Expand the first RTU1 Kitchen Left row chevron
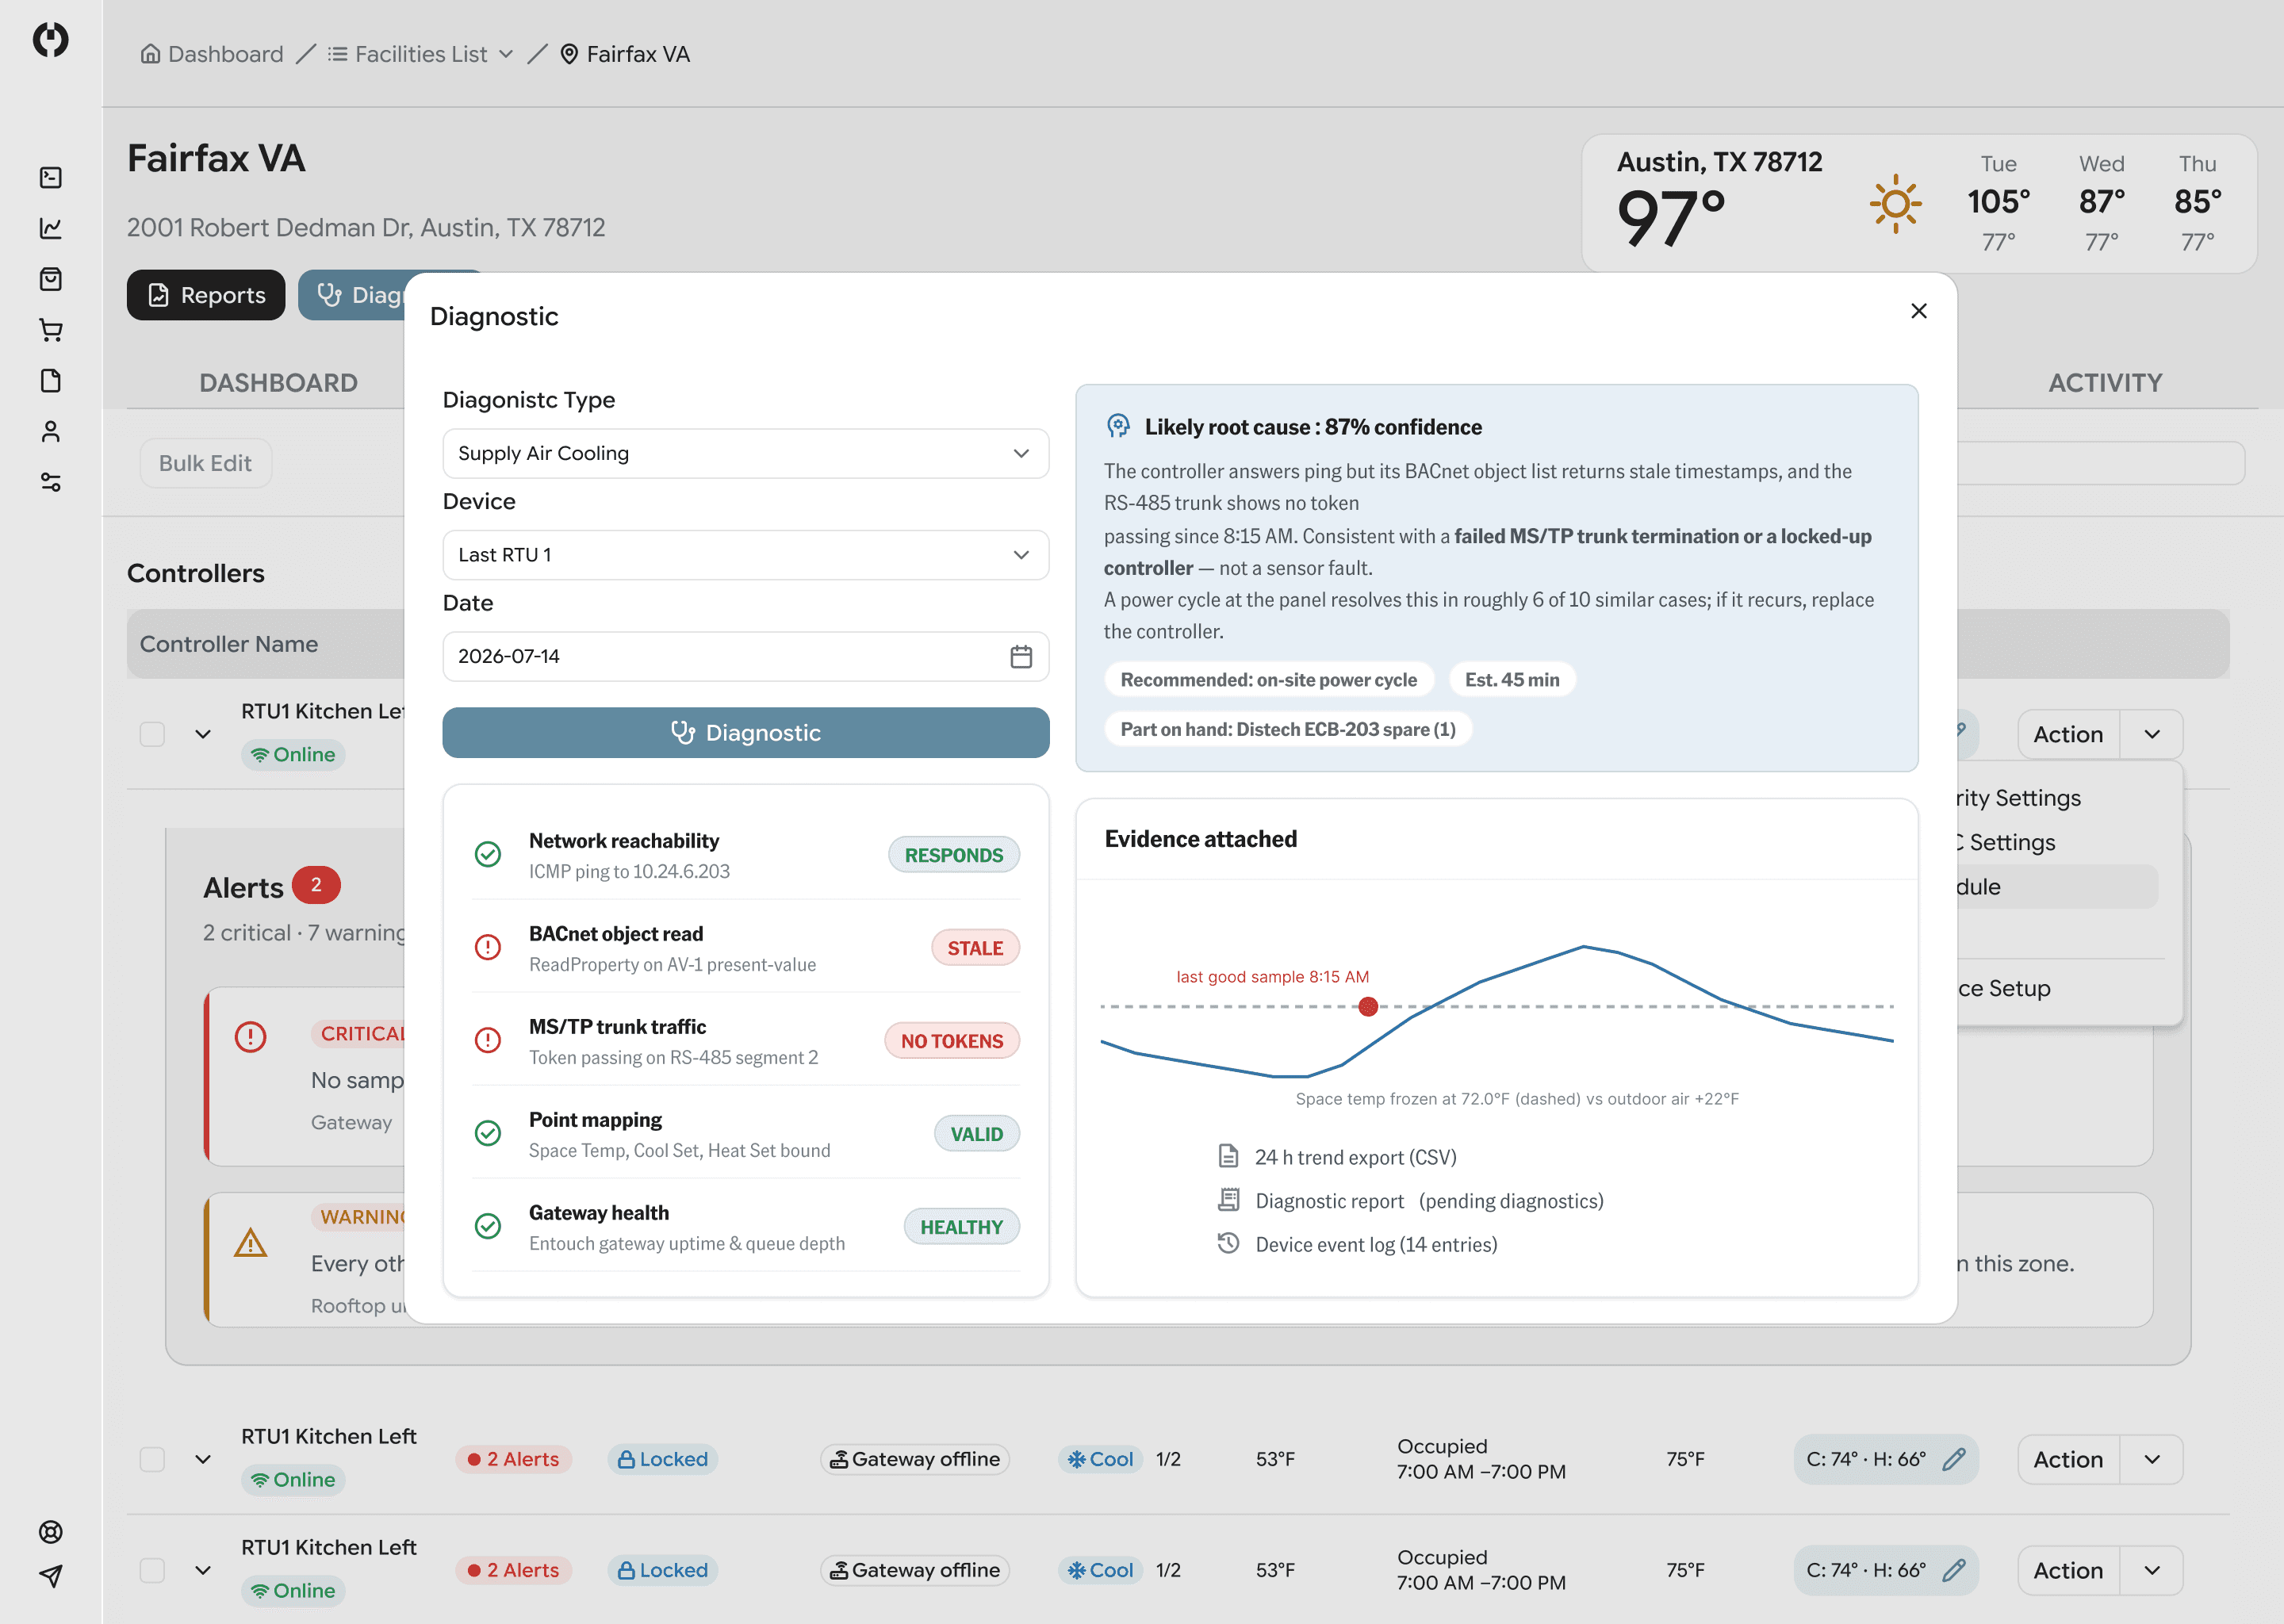This screenshot has height=1624, width=2284. (x=203, y=734)
